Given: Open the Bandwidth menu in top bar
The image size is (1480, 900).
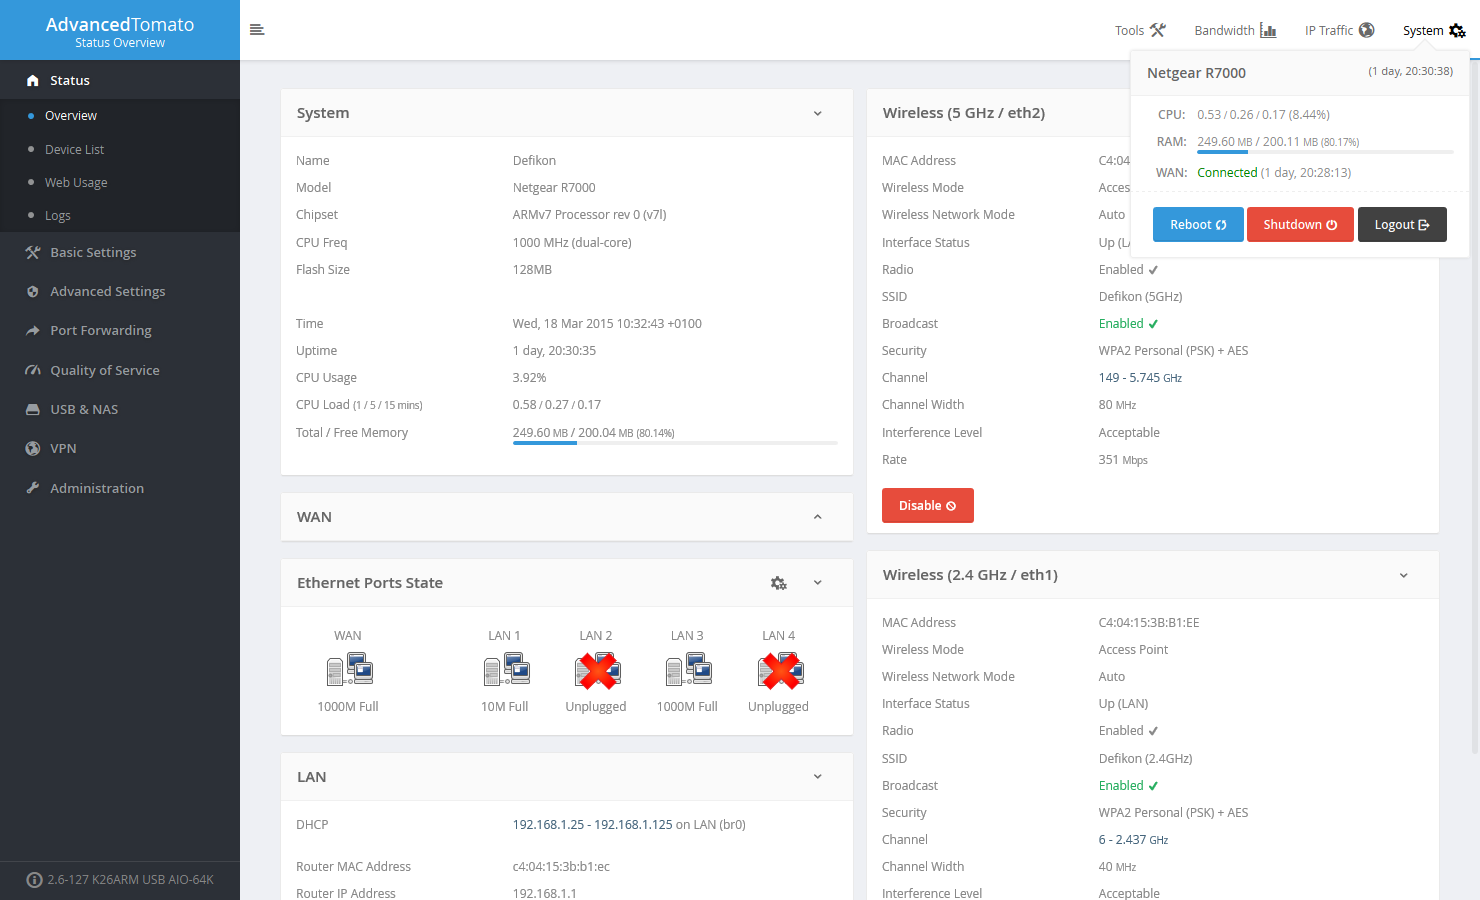Looking at the screenshot, I should click(x=1235, y=30).
